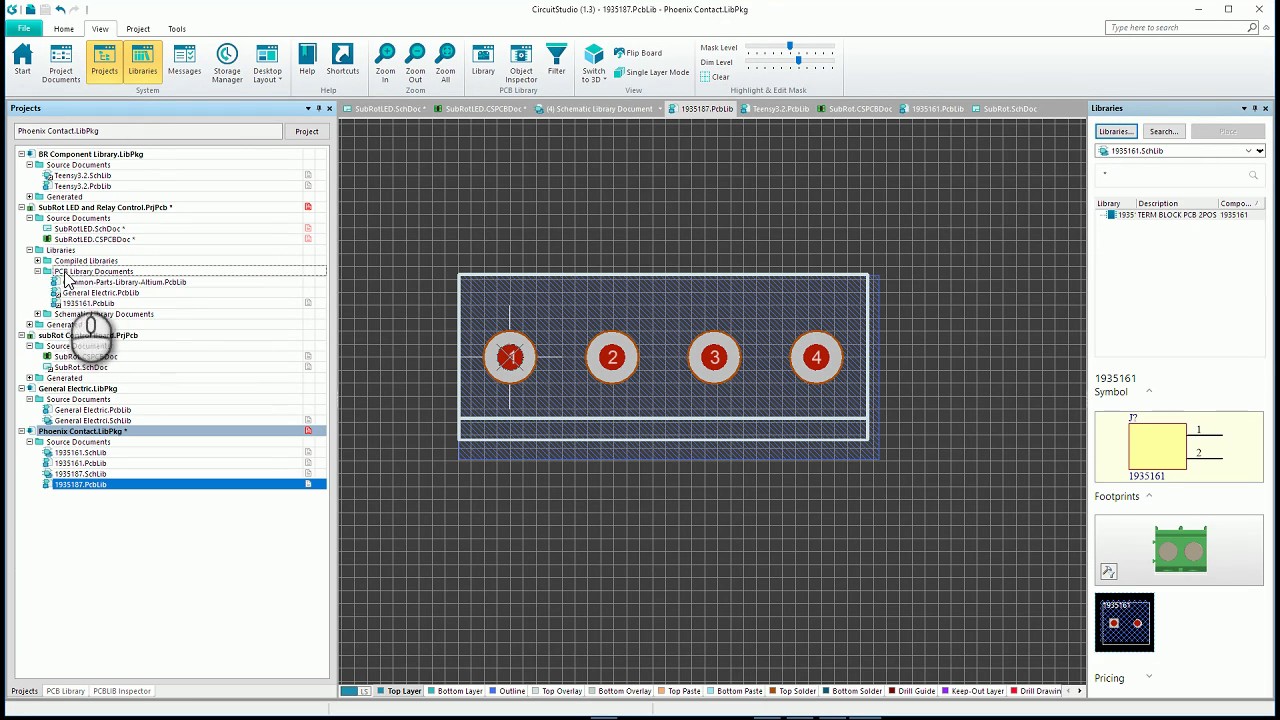Open the Shortcuts reference

pyautogui.click(x=342, y=61)
